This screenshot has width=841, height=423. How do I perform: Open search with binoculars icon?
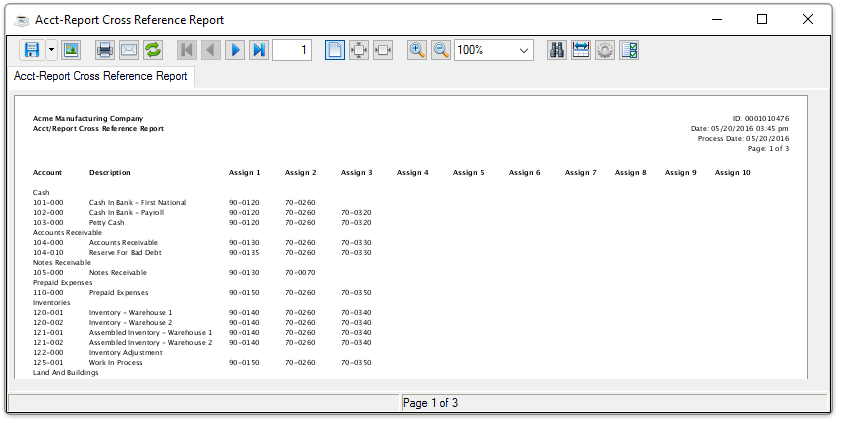click(558, 50)
